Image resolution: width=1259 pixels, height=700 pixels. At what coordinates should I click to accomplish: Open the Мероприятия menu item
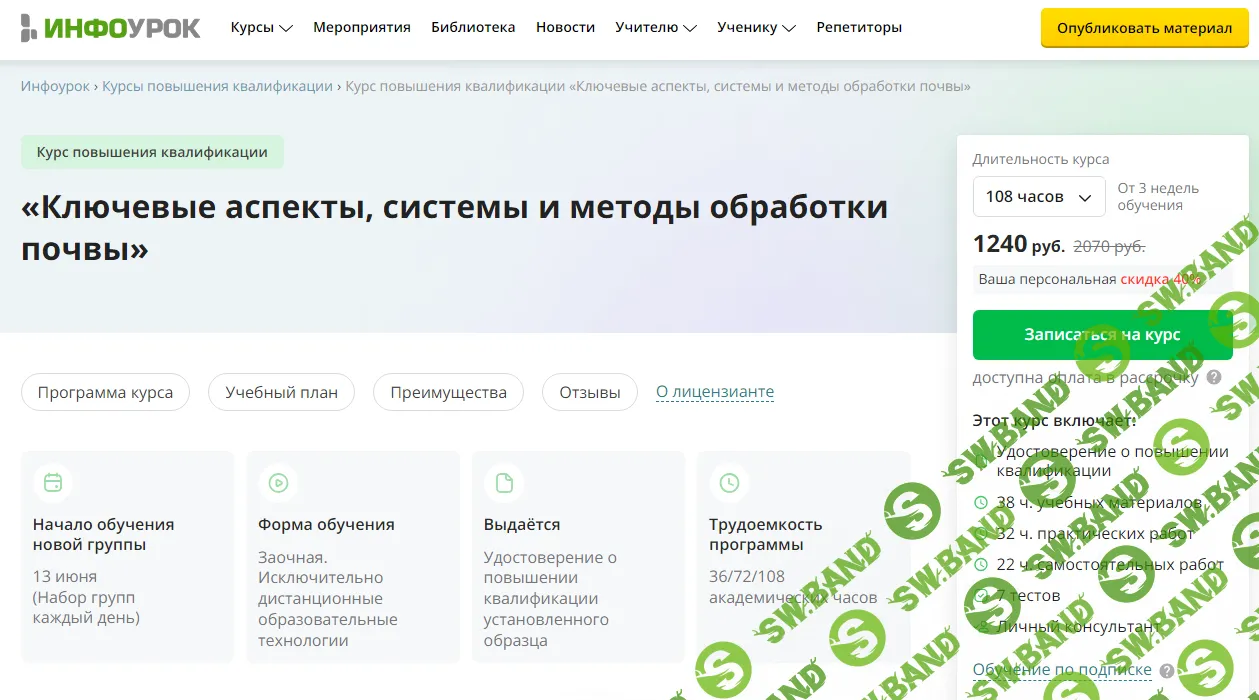[x=362, y=28]
